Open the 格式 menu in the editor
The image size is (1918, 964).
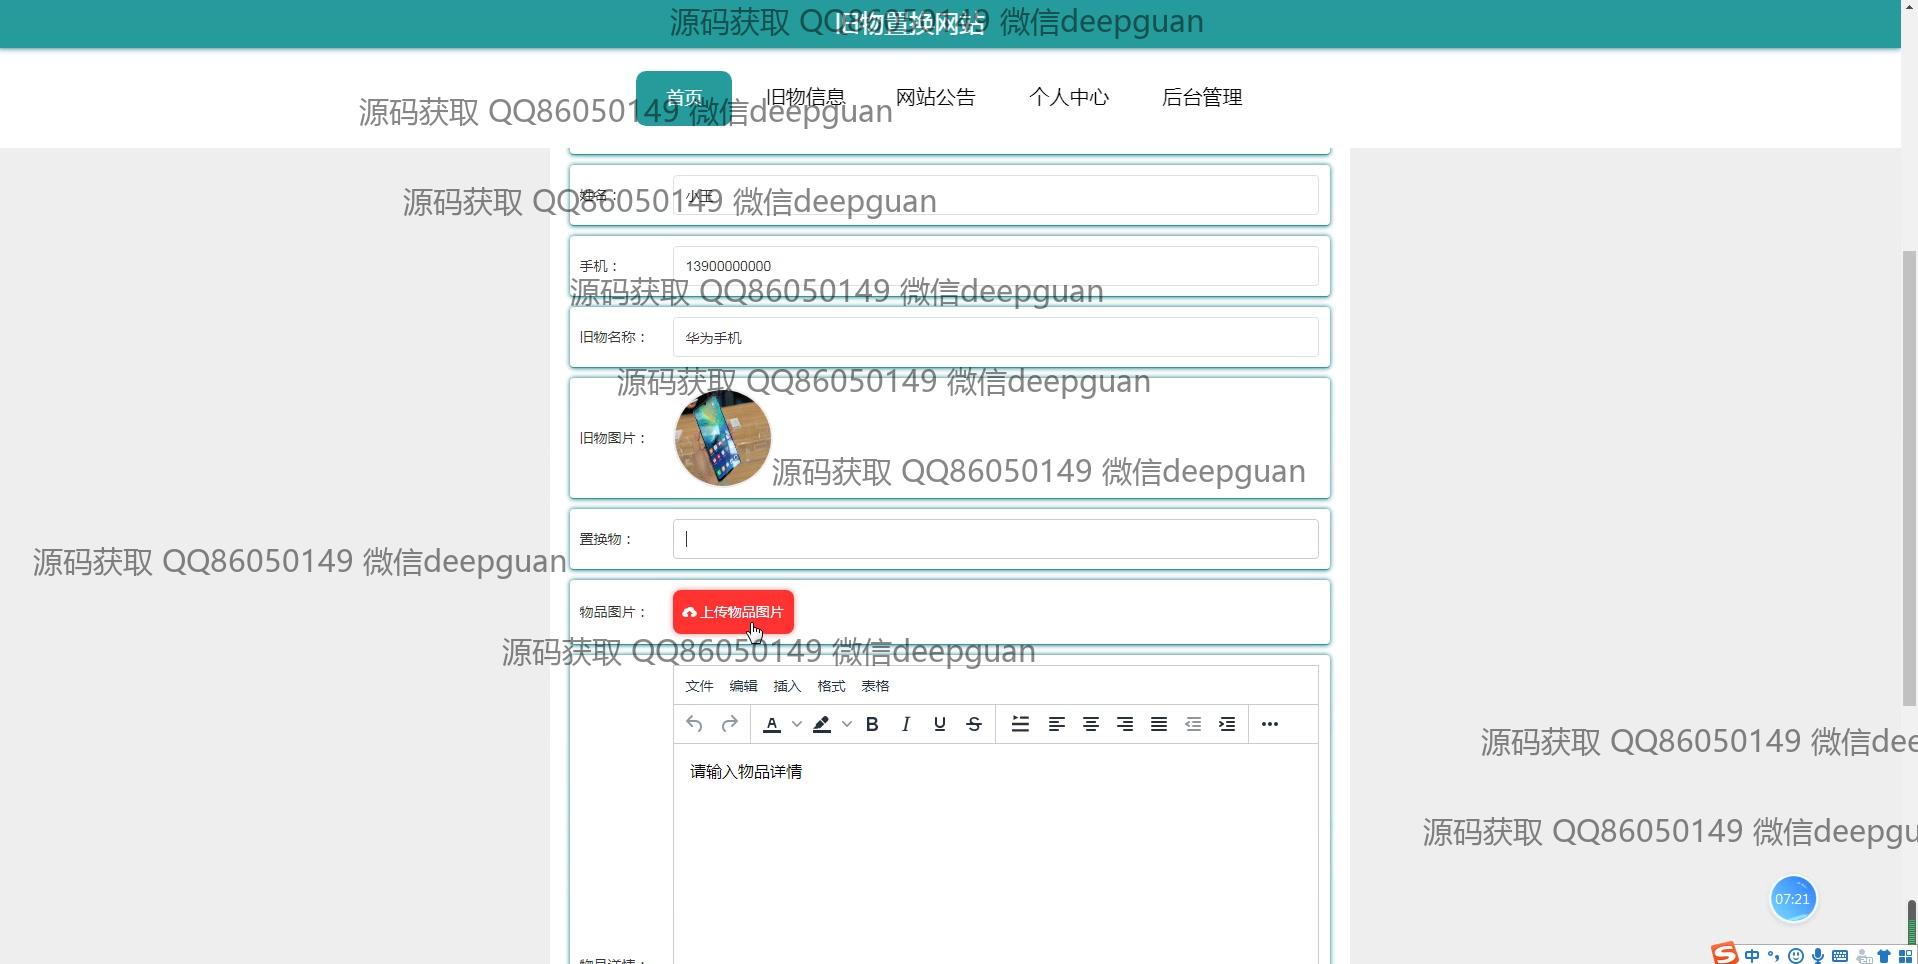click(831, 686)
